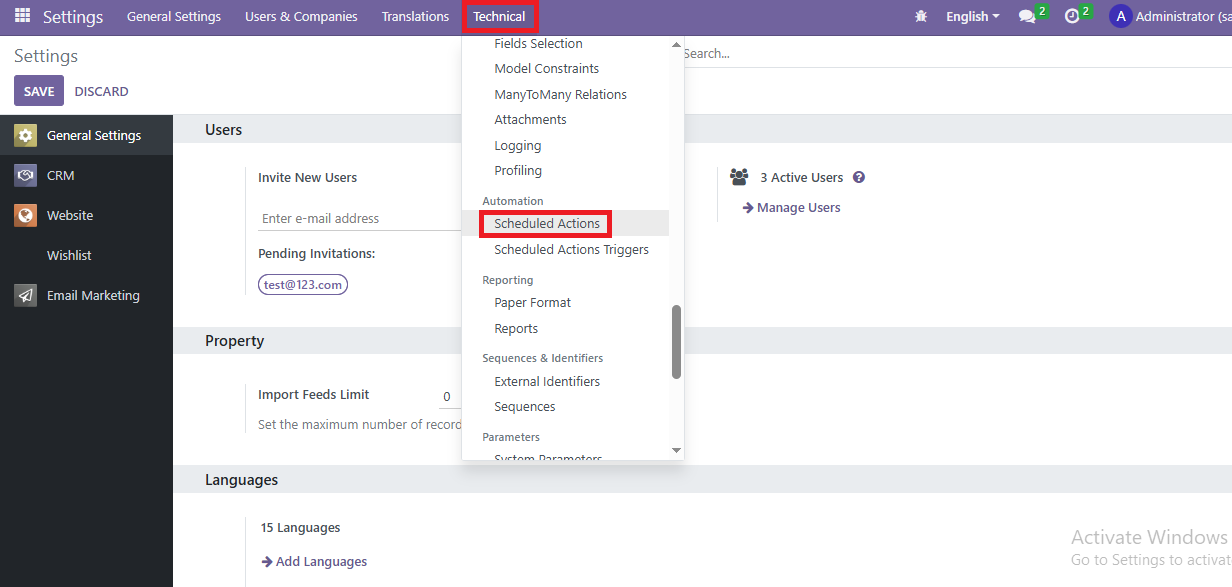Click the debug bug icon

[921, 17]
